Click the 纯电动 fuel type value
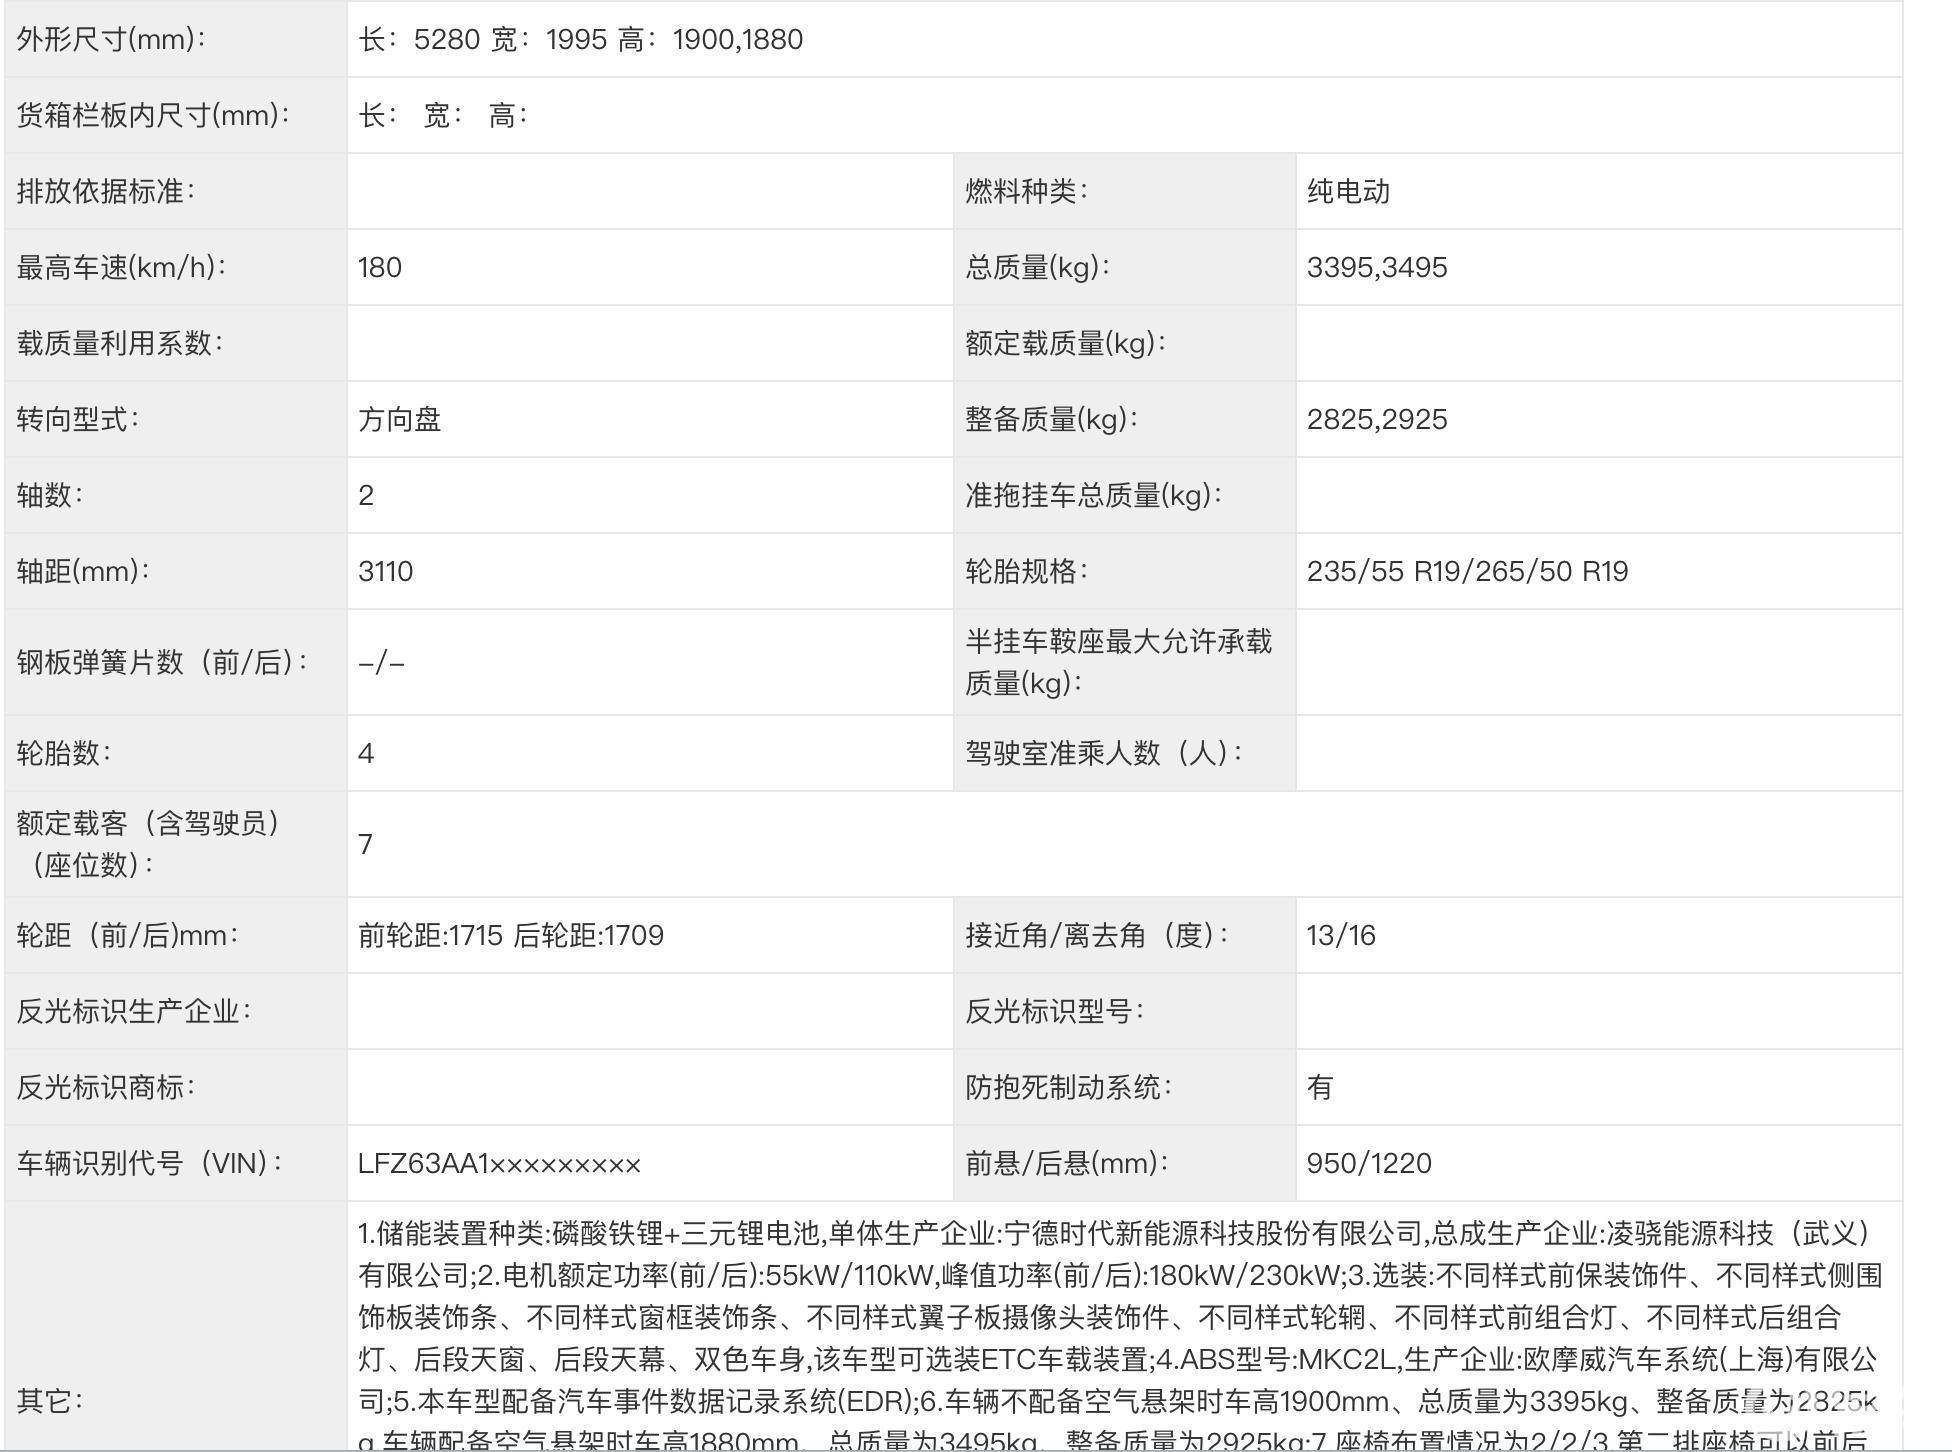Image resolution: width=1952 pixels, height=1452 pixels. coord(1348,192)
